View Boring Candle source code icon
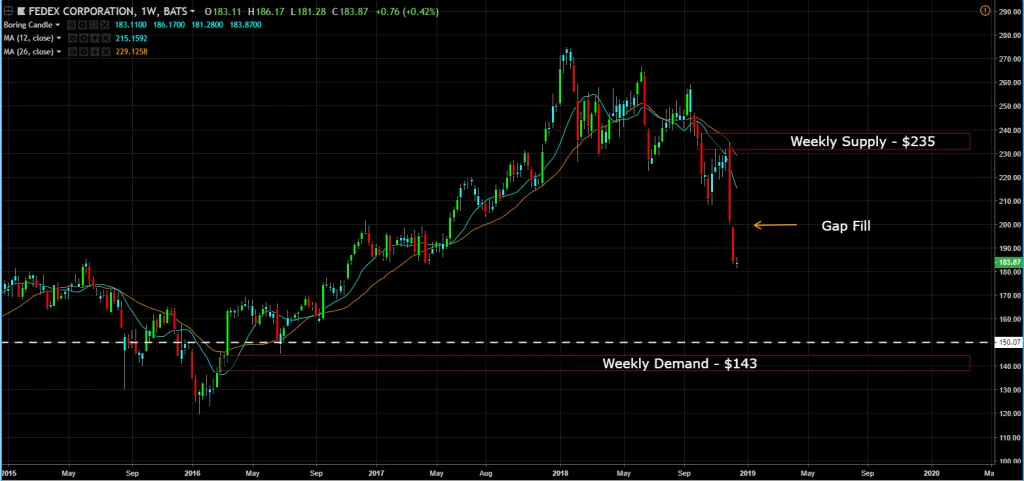Screen dimensions: 1024x481 (93, 25)
